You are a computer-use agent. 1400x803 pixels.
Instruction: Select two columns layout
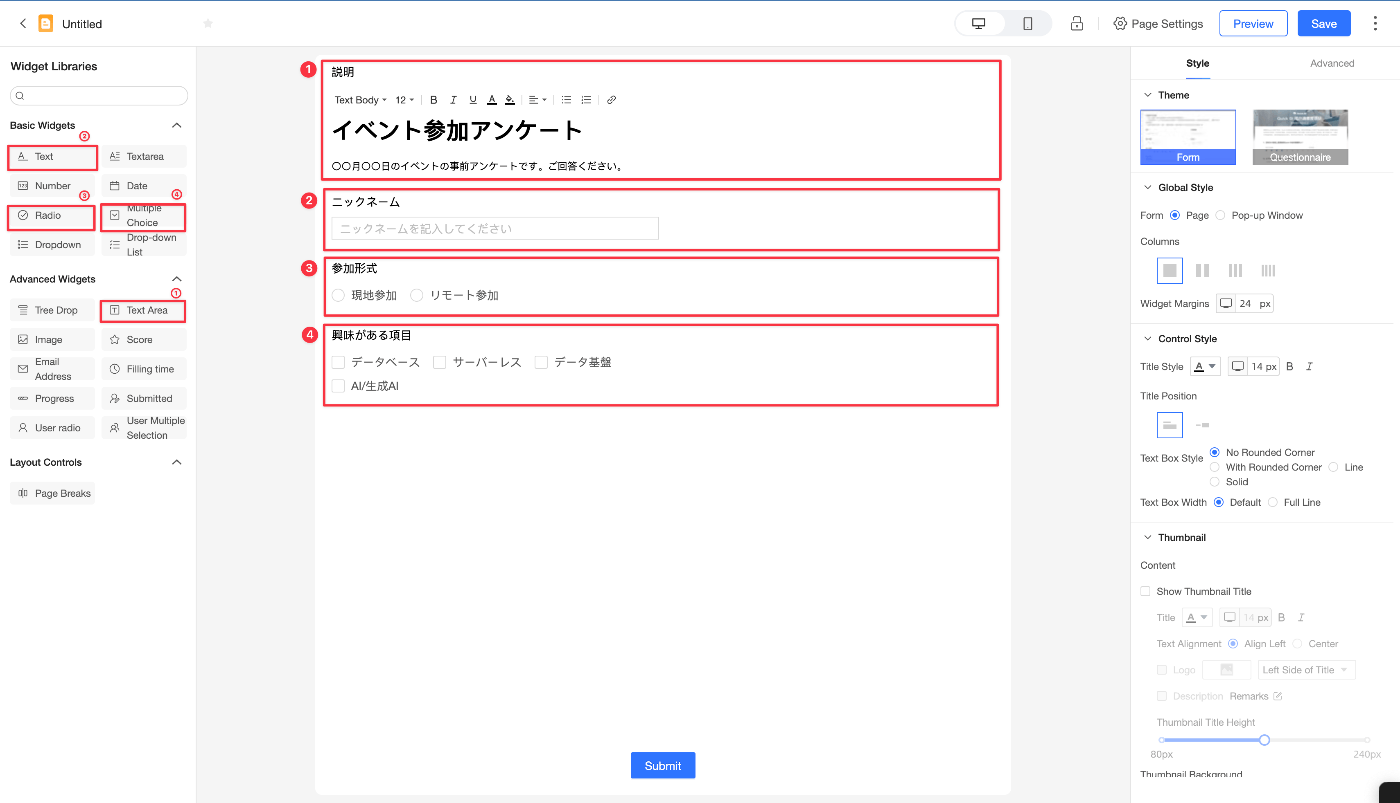pos(1202,270)
